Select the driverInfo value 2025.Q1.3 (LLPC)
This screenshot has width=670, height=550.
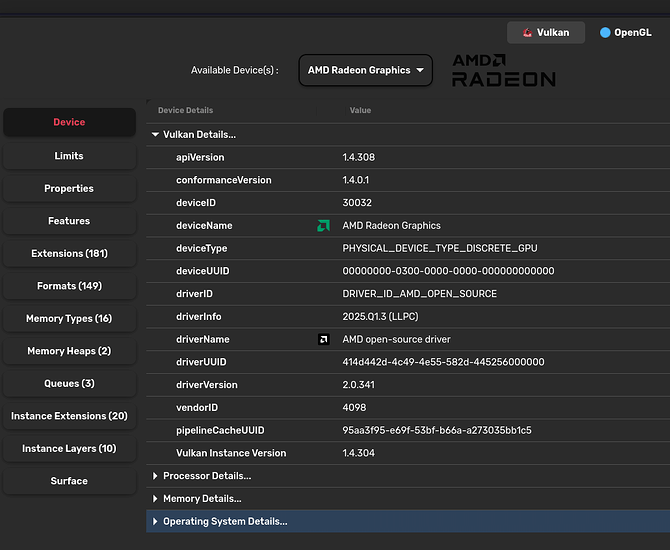380,317
